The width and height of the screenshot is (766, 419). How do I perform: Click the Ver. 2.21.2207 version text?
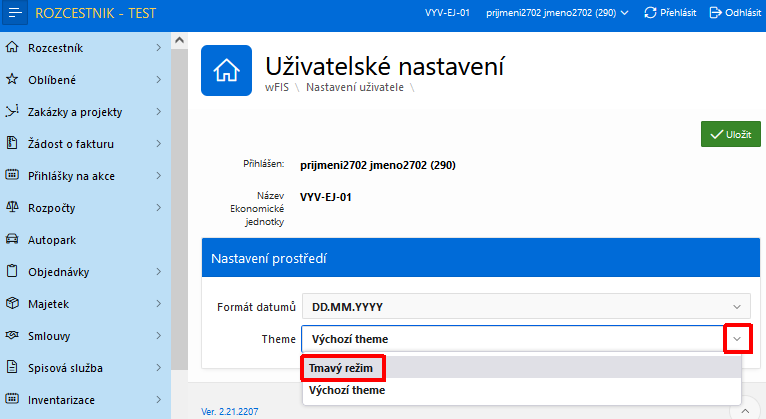[229, 411]
